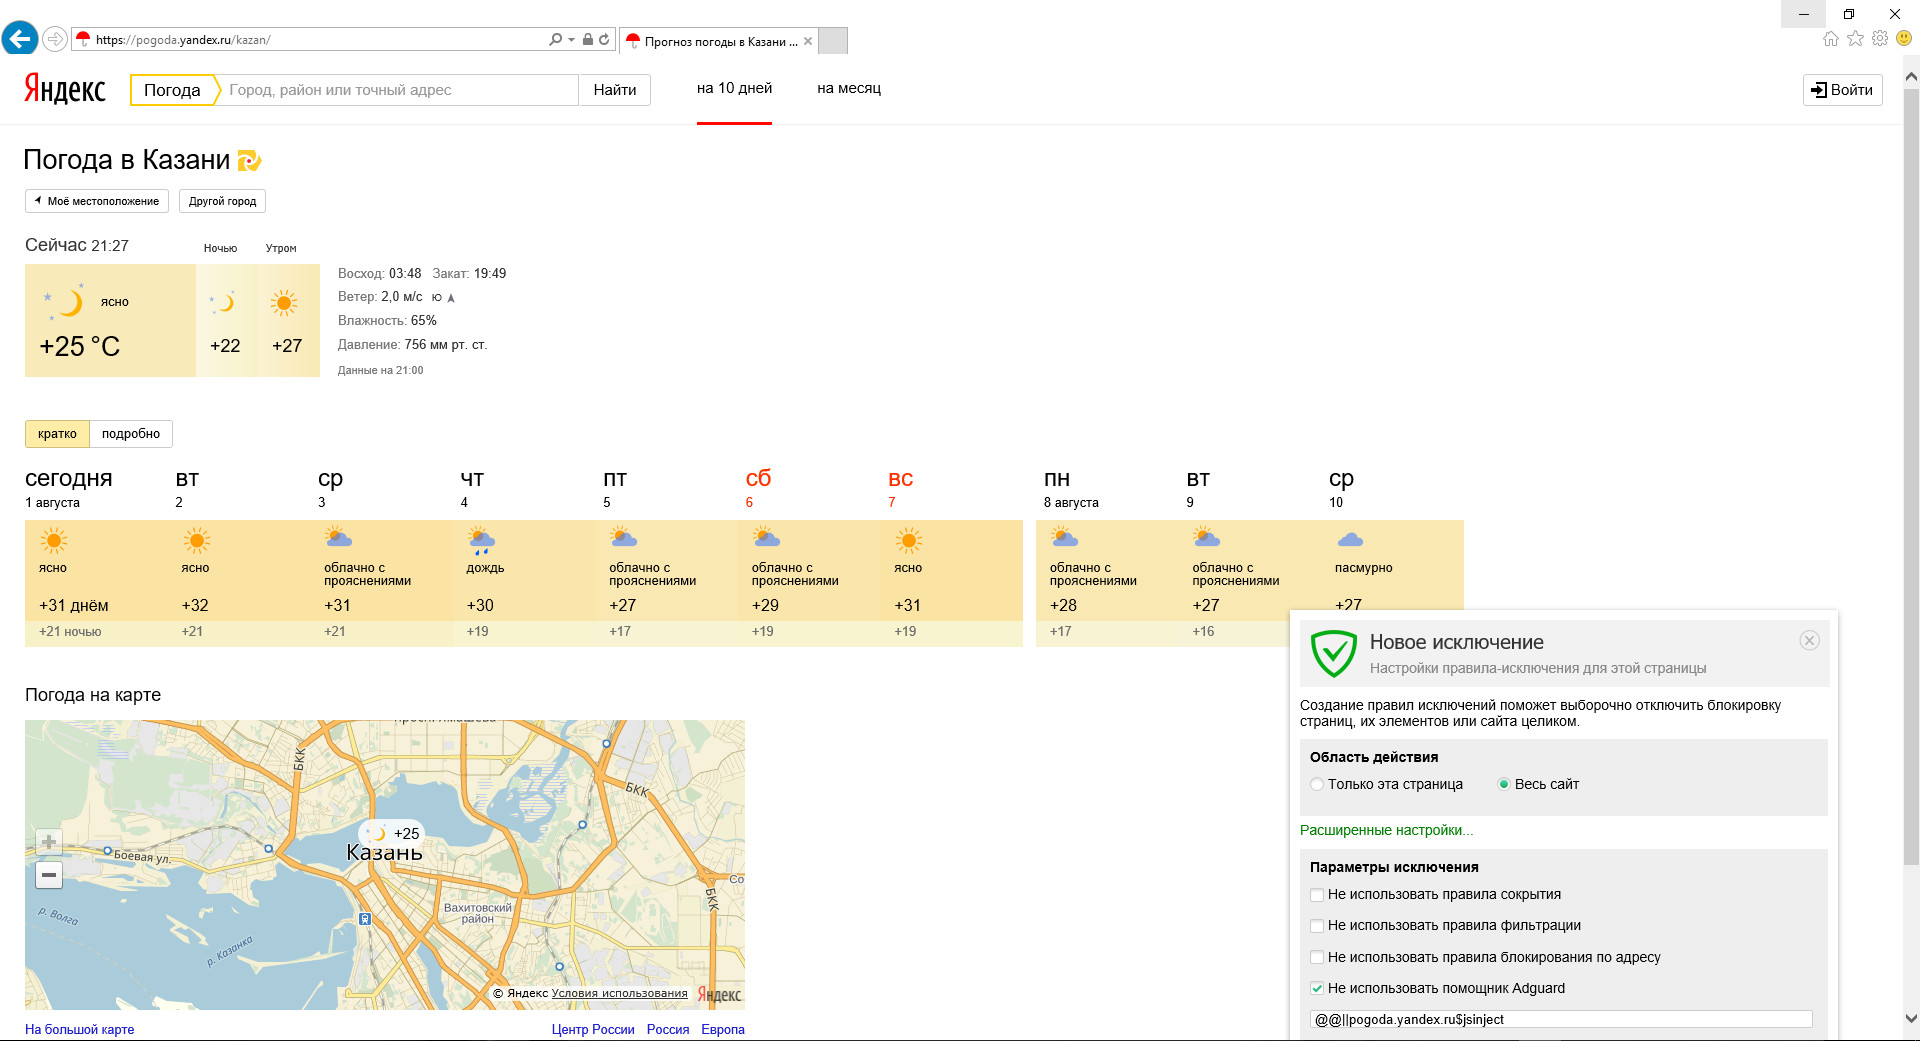Click the partly cloudy icon for ср 3
The image size is (1920, 1041).
pyautogui.click(x=338, y=538)
